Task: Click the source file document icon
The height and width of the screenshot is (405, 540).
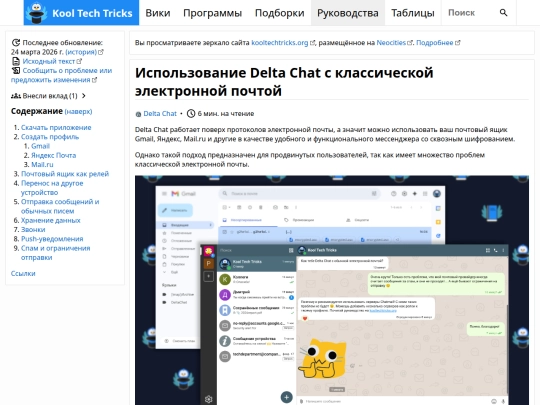Action: coord(16,61)
